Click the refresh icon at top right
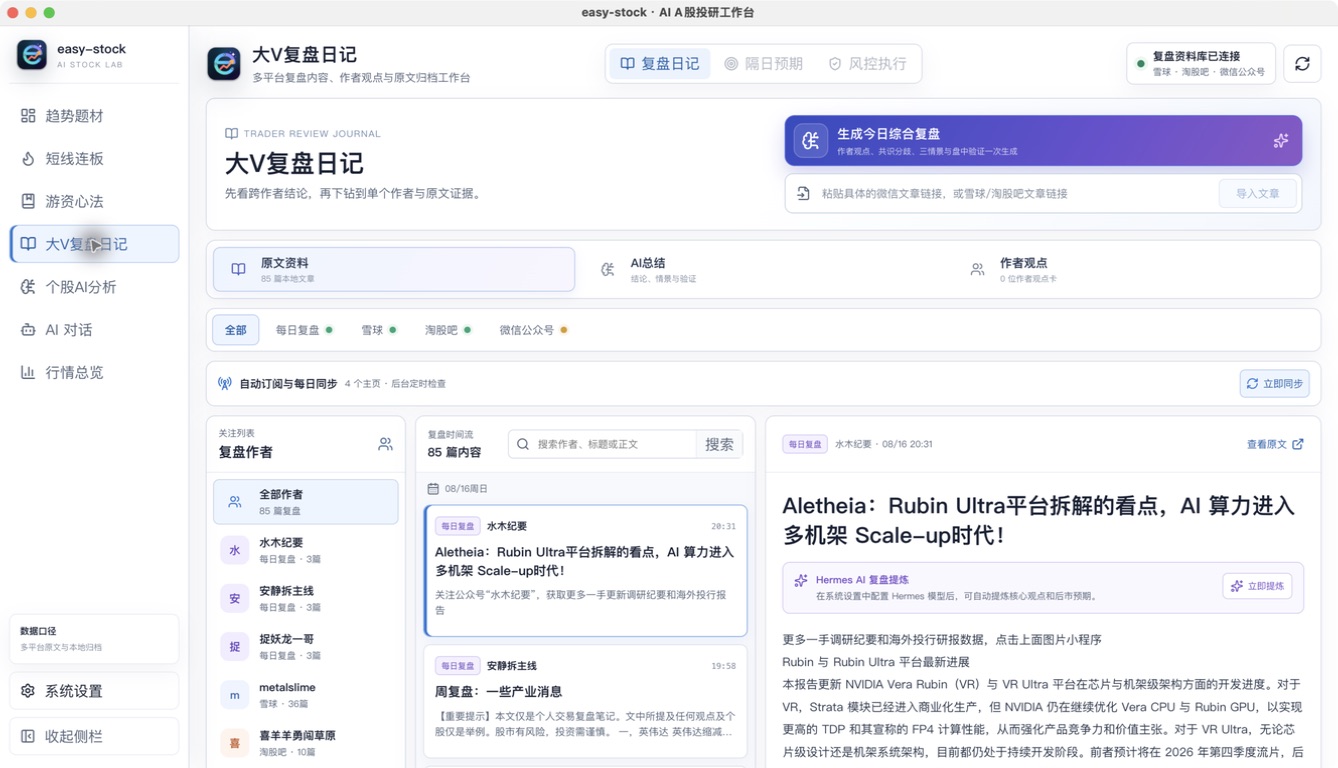 [1302, 64]
